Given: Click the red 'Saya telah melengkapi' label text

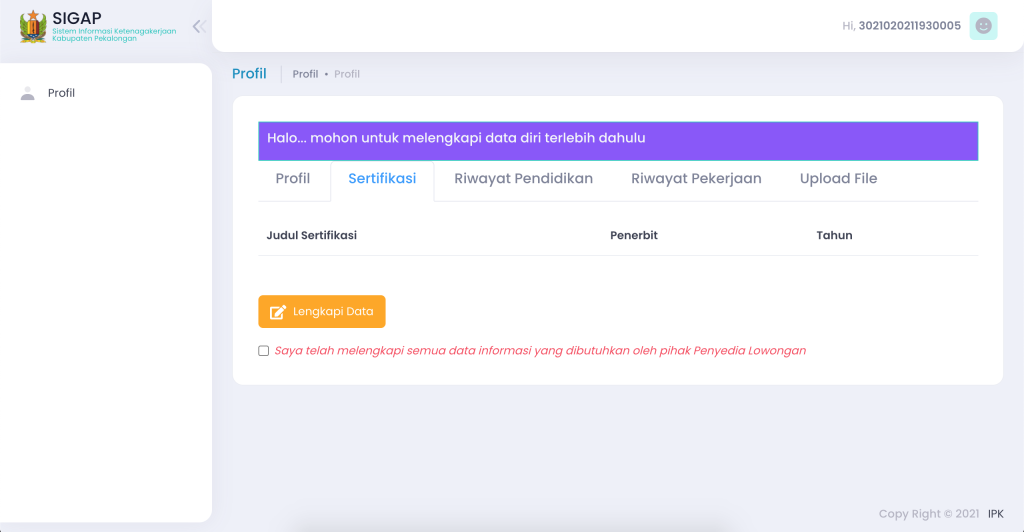Looking at the screenshot, I should tap(540, 351).
